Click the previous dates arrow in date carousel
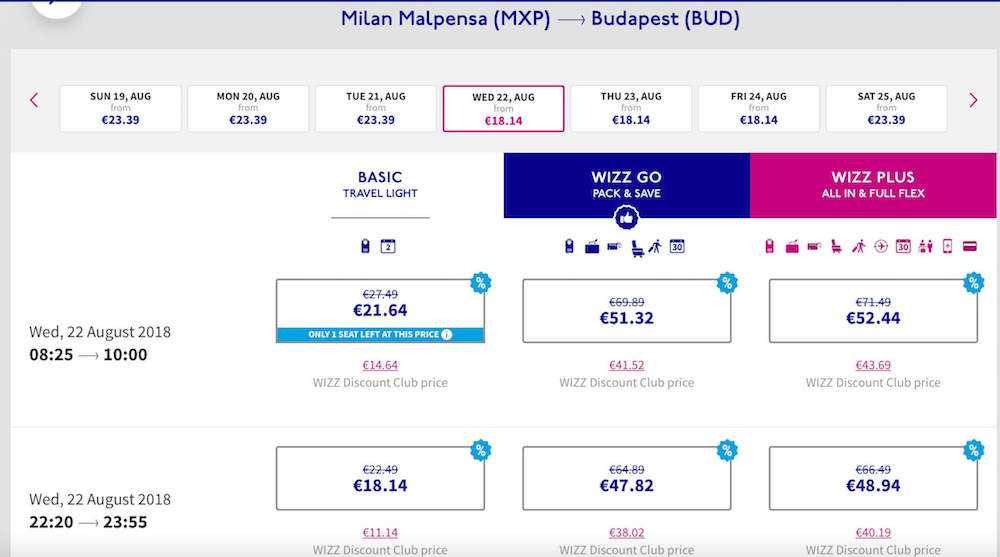 coord(34,100)
